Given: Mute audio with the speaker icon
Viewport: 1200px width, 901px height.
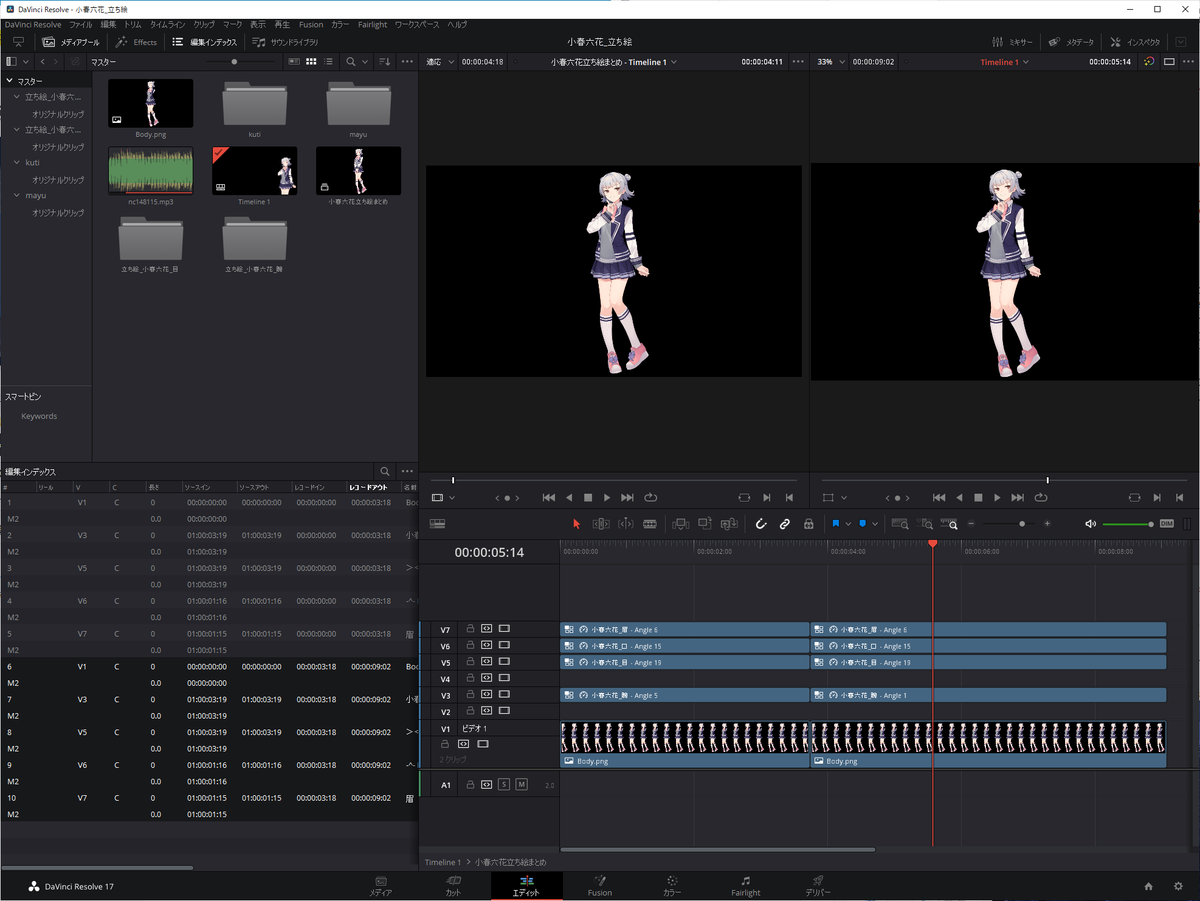Looking at the screenshot, I should tap(1090, 524).
